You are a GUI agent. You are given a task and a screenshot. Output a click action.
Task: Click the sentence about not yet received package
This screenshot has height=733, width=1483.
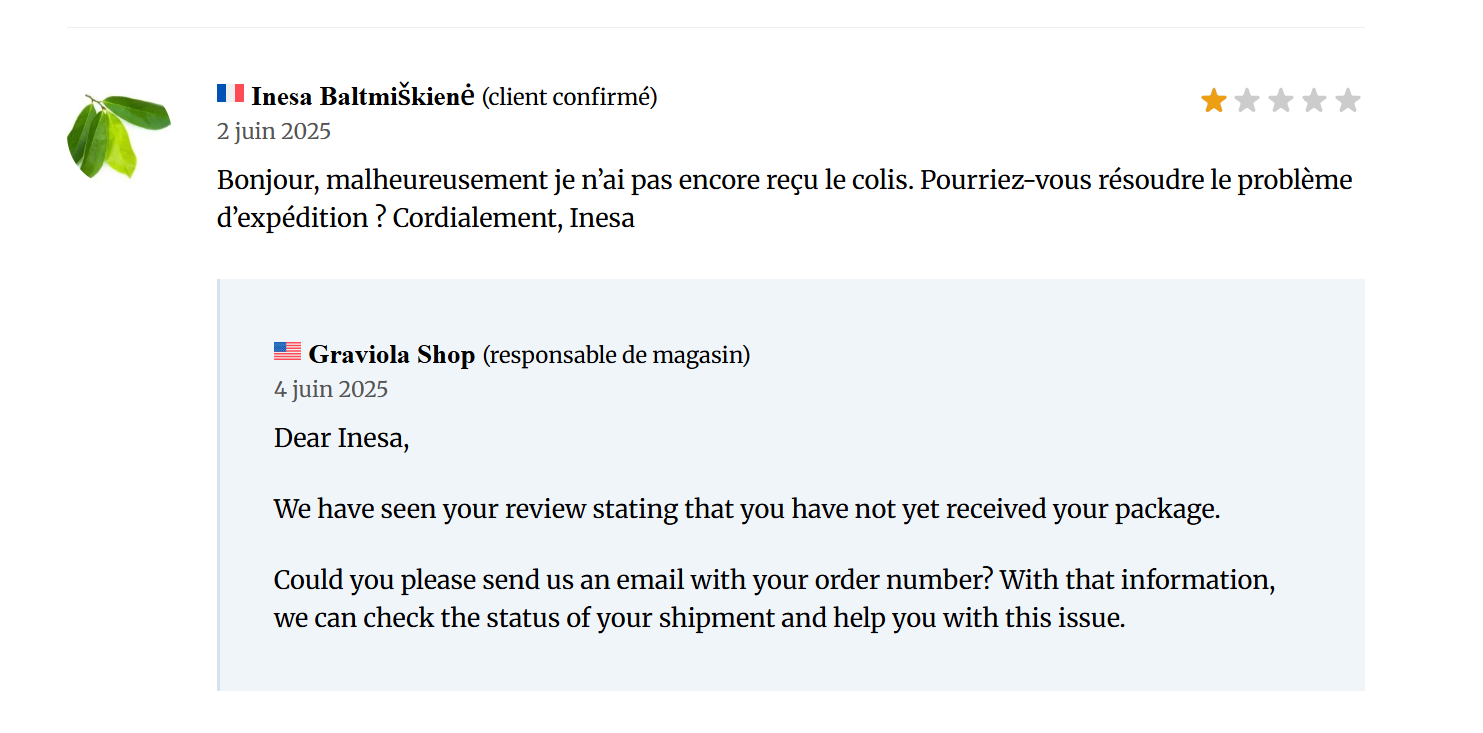(x=747, y=509)
